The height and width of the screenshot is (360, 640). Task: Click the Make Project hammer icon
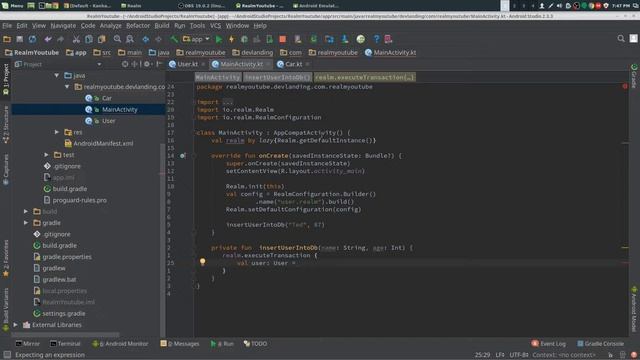(x=174, y=39)
